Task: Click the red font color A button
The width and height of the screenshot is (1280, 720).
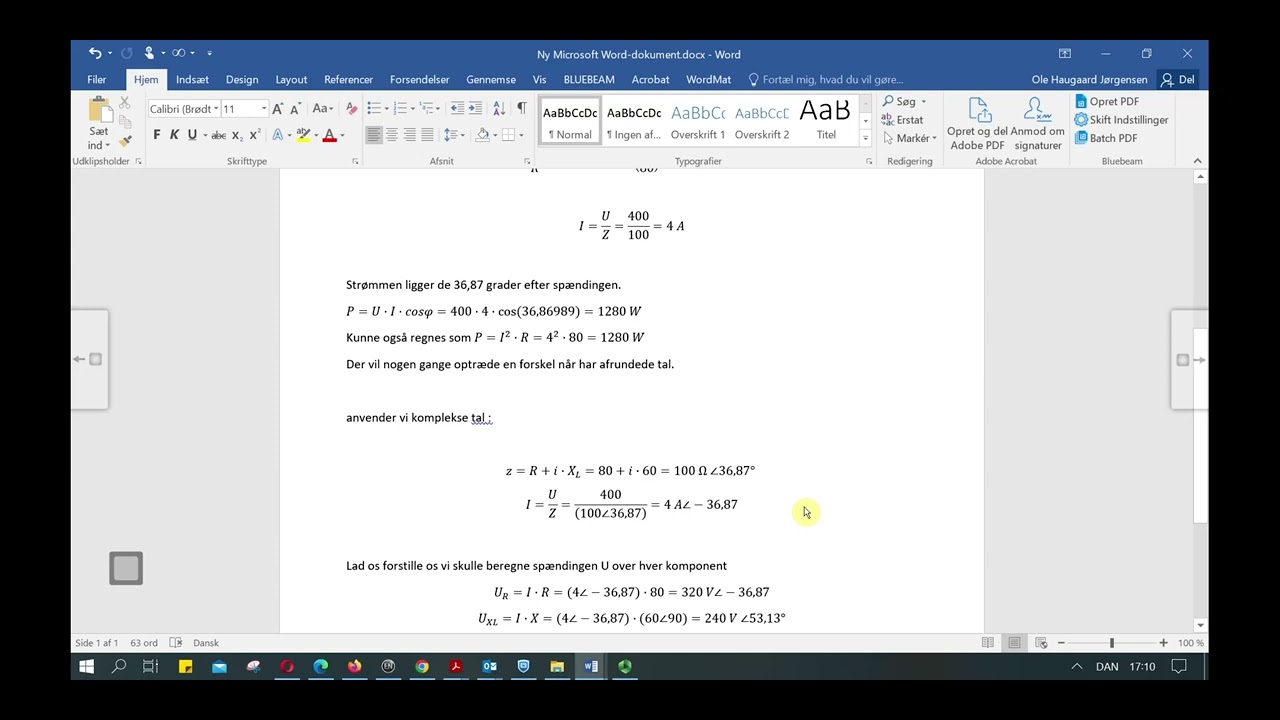Action: tap(329, 135)
